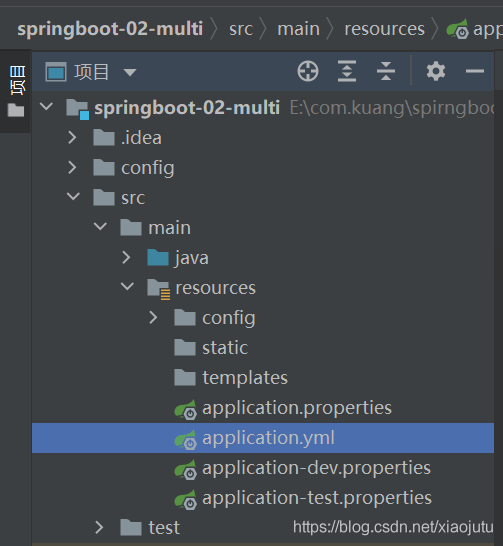This screenshot has width=503, height=546.
Task: Click the locate (select opened file) crosshair icon
Action: [x=308, y=71]
